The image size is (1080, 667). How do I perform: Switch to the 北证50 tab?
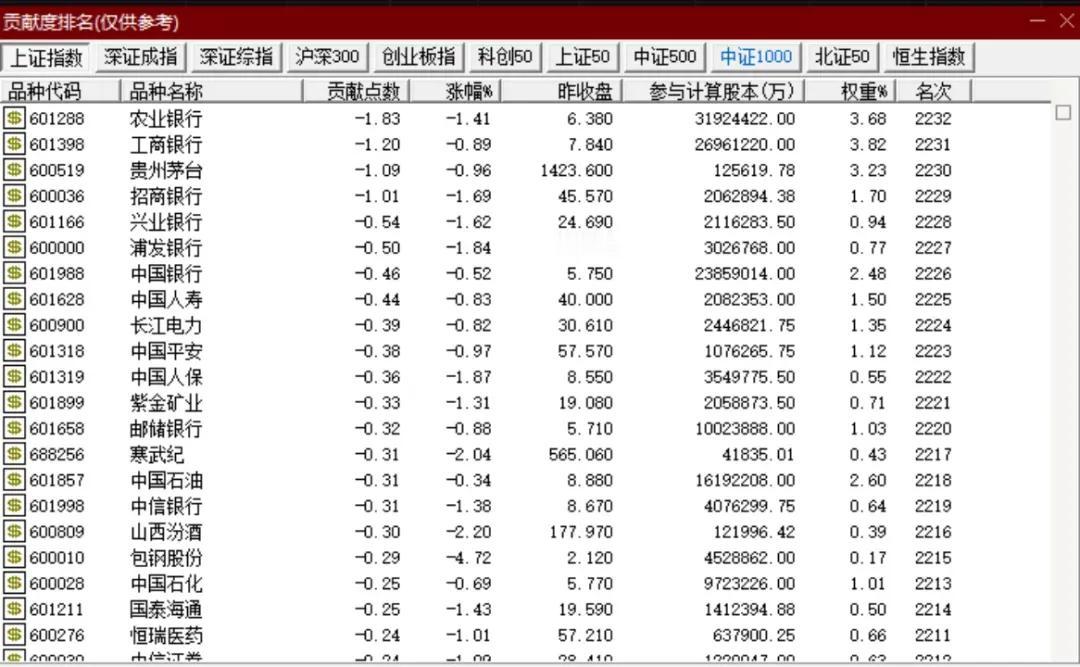click(x=842, y=57)
